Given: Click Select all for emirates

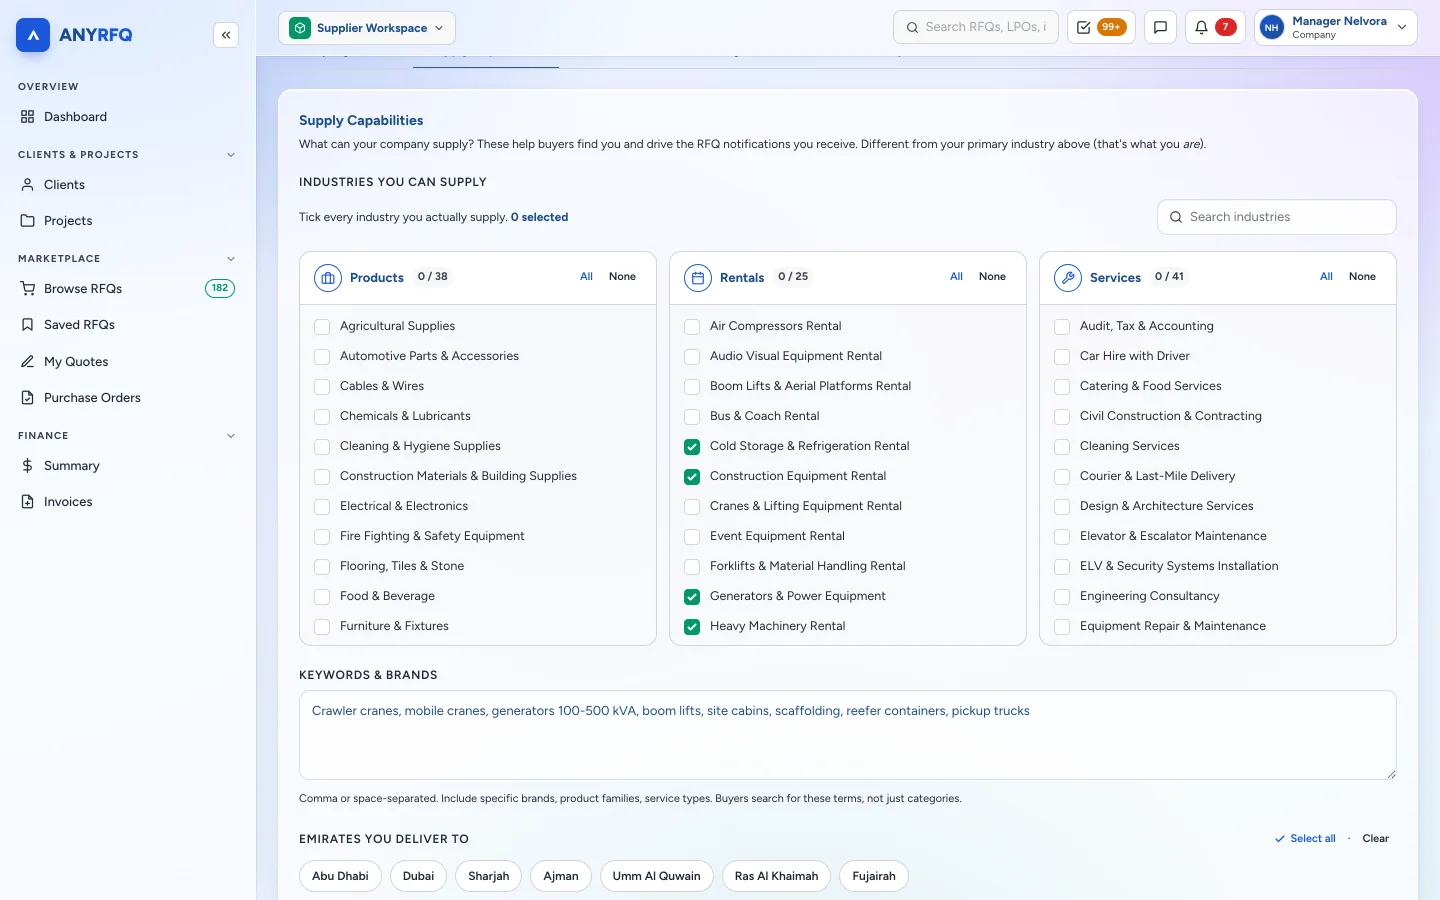Looking at the screenshot, I should [1305, 839].
